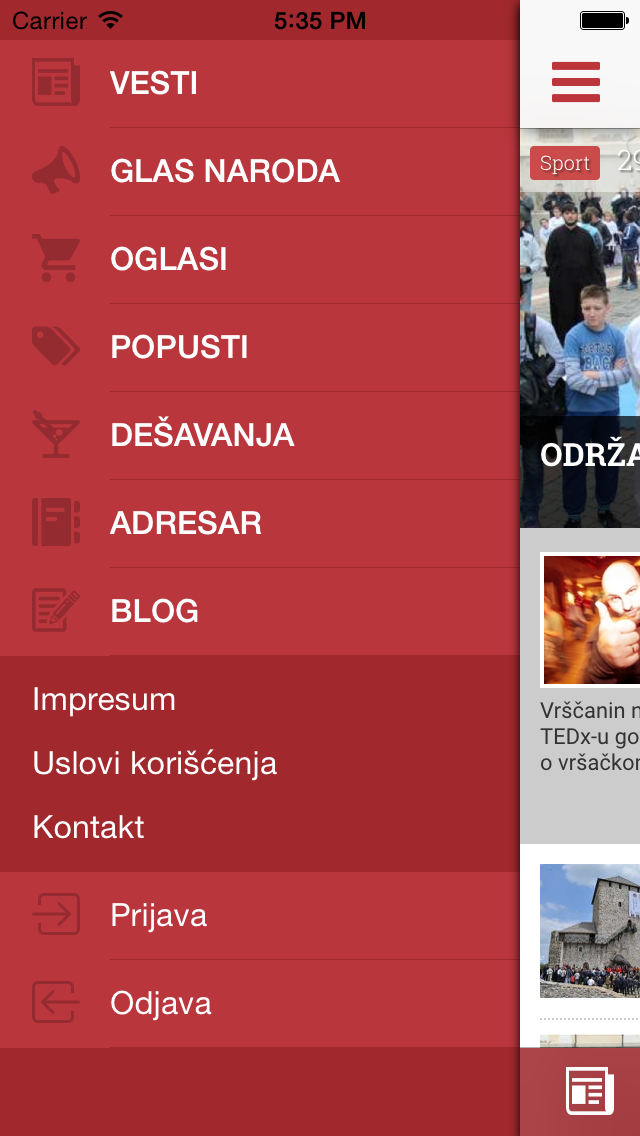Viewport: 640px width, 1136px height.
Task: Select the cocktail glass Dešavanja icon
Action: click(x=56, y=435)
